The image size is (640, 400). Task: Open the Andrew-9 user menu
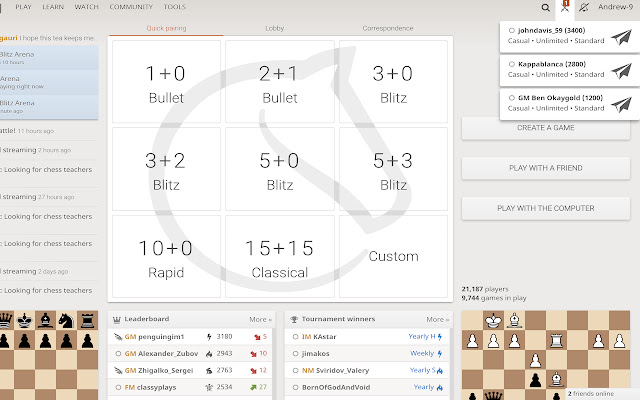click(x=616, y=7)
